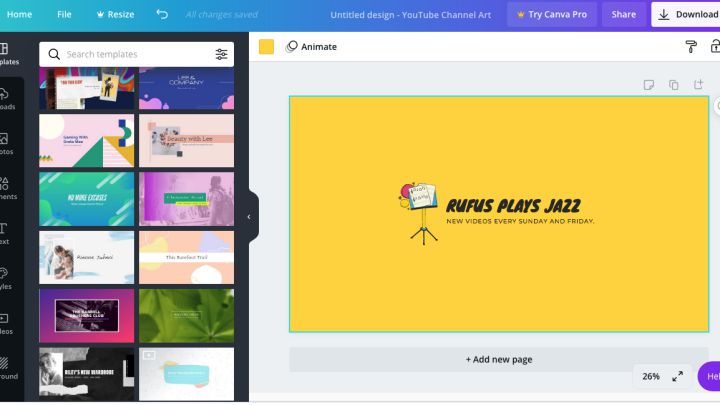The image size is (720, 405).
Task: Click the add page icon above canvas
Action: (698, 84)
